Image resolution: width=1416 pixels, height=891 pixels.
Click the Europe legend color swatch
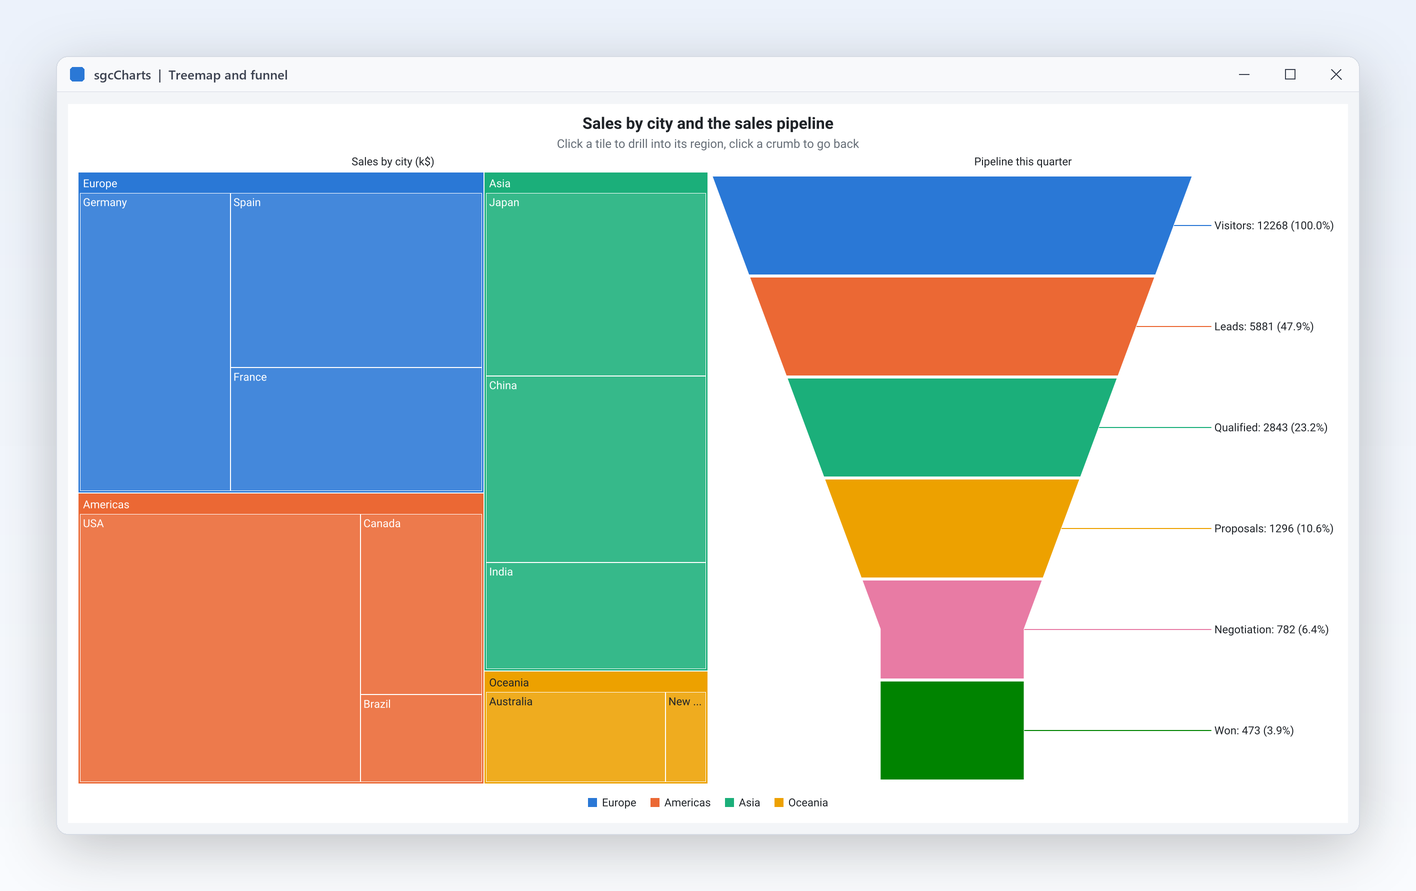click(592, 803)
